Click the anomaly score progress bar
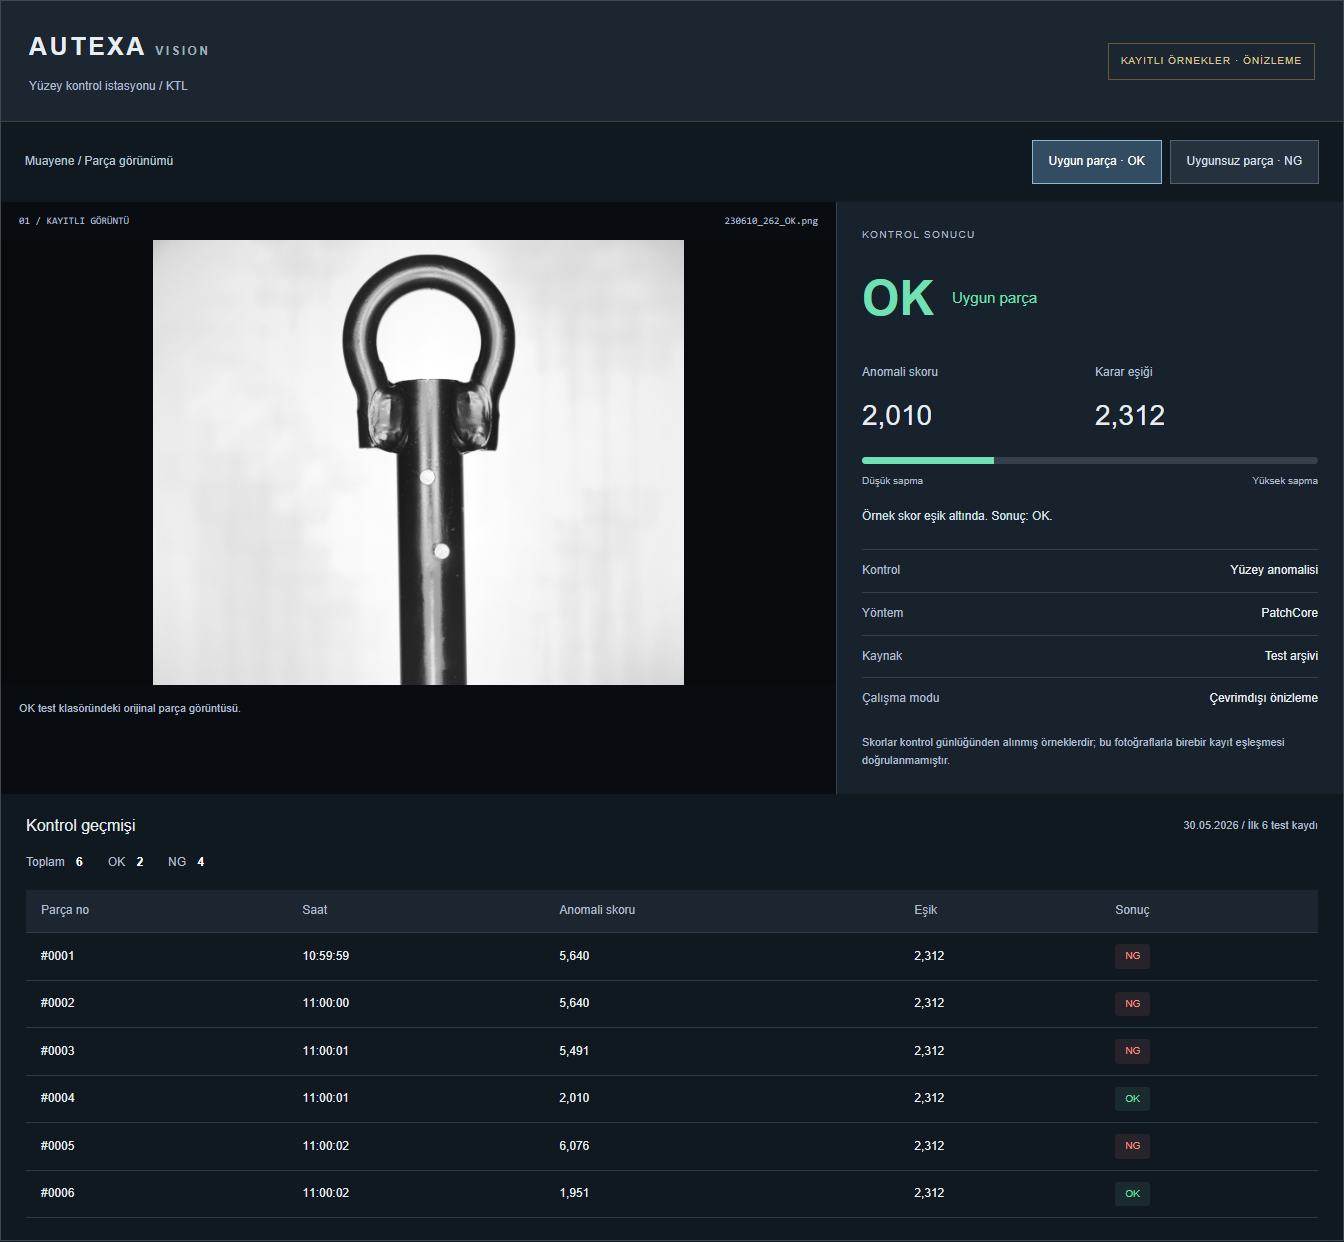This screenshot has height=1242, width=1344. tap(1089, 460)
